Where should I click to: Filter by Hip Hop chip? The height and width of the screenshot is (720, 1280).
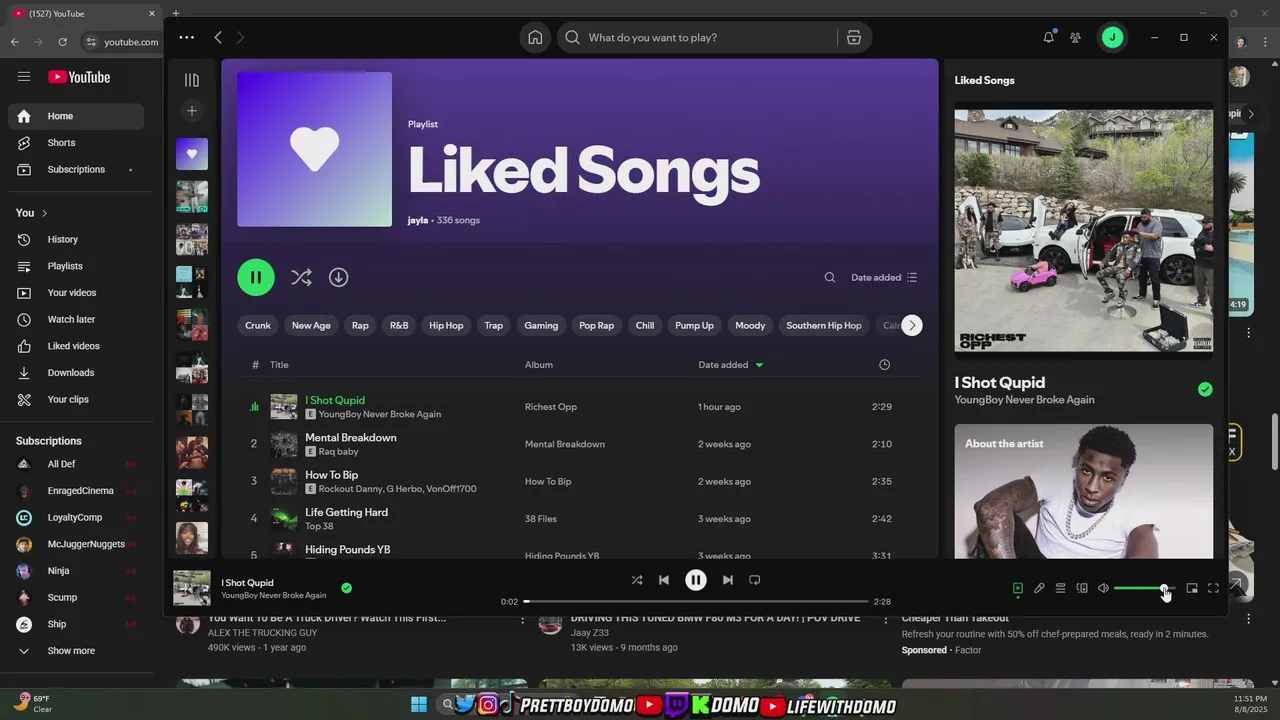[x=446, y=325]
